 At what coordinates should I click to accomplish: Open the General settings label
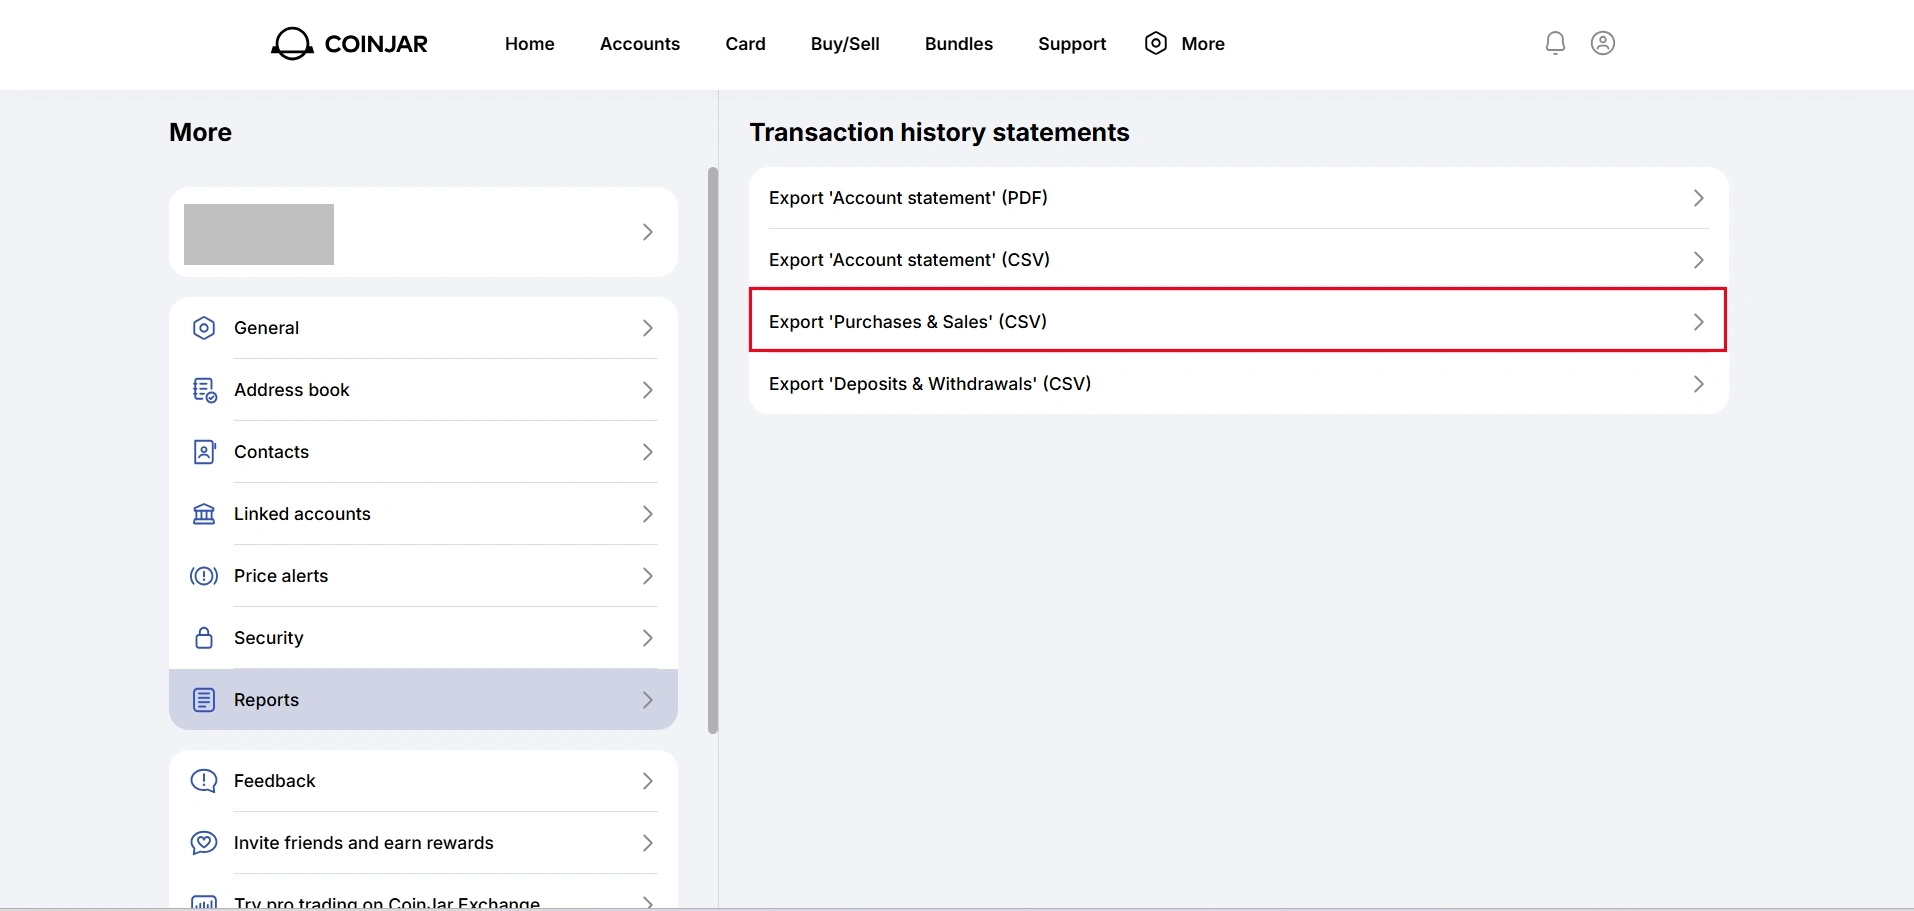(267, 328)
